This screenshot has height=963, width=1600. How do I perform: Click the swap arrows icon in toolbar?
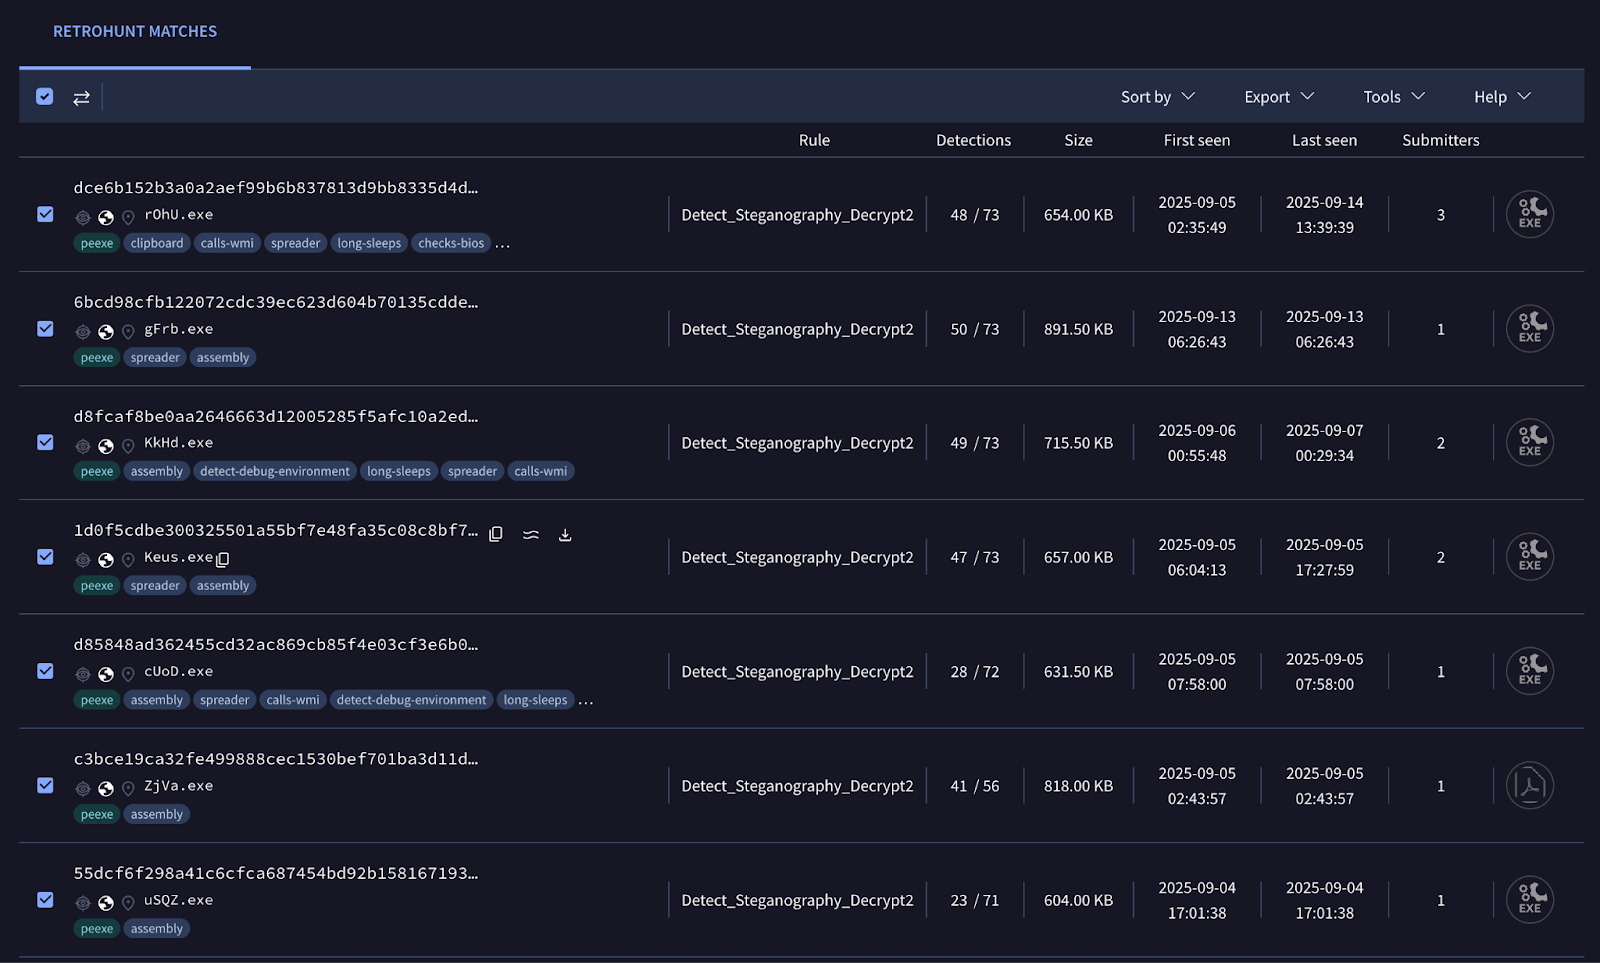coord(81,97)
